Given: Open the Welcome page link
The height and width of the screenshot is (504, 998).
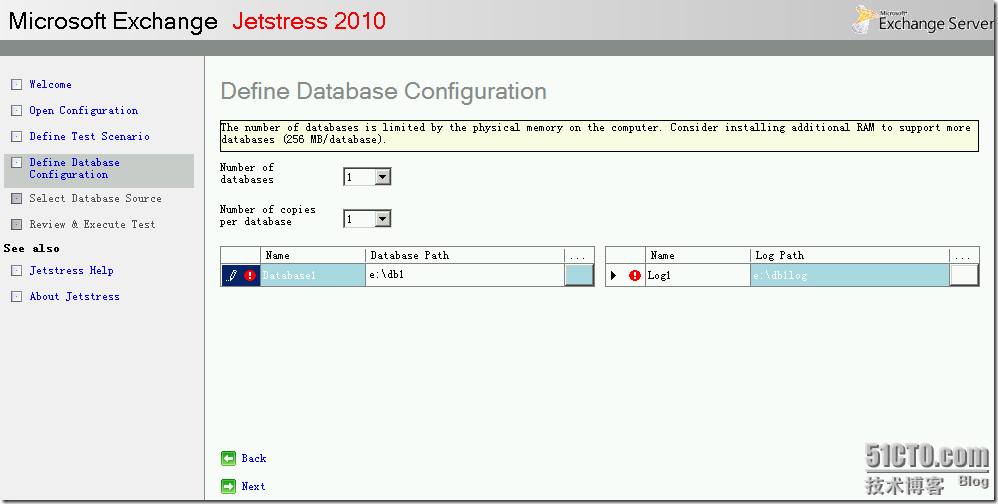Looking at the screenshot, I should pos(50,84).
